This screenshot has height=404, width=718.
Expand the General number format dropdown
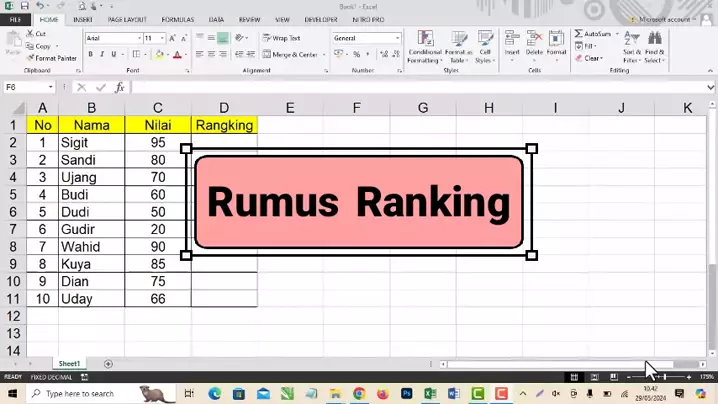coord(397,38)
